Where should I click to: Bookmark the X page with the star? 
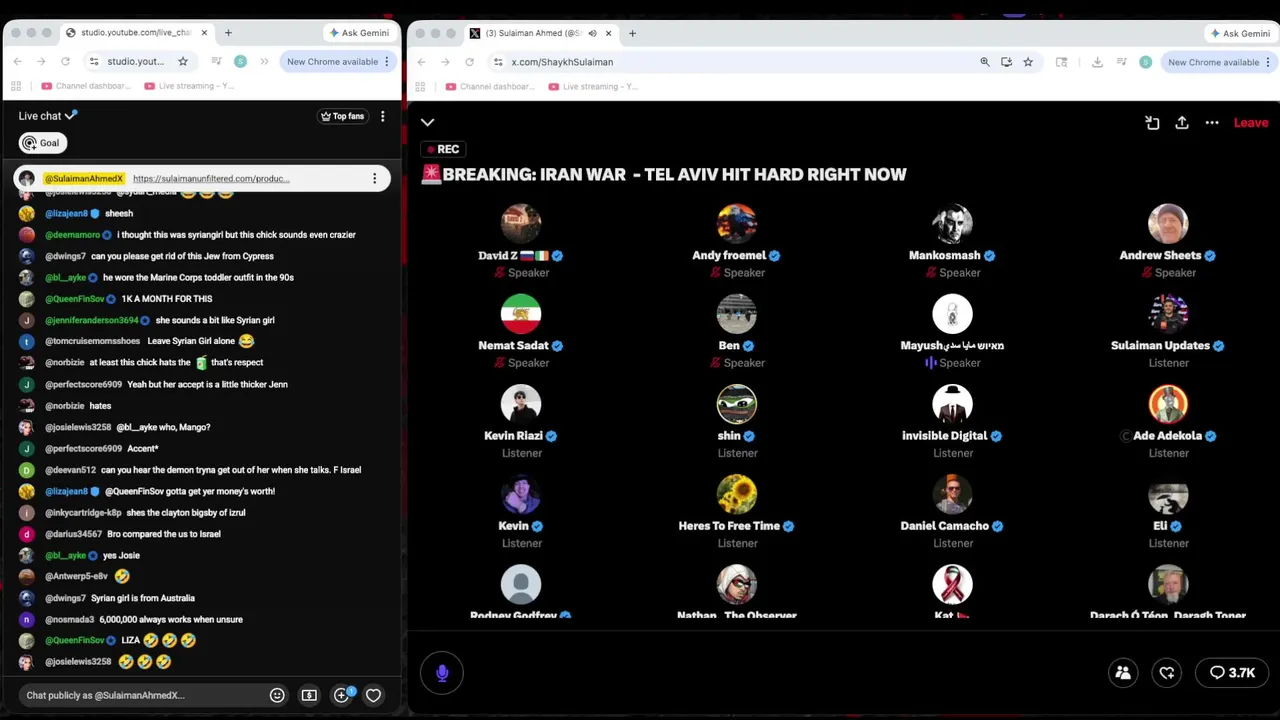coord(1028,62)
